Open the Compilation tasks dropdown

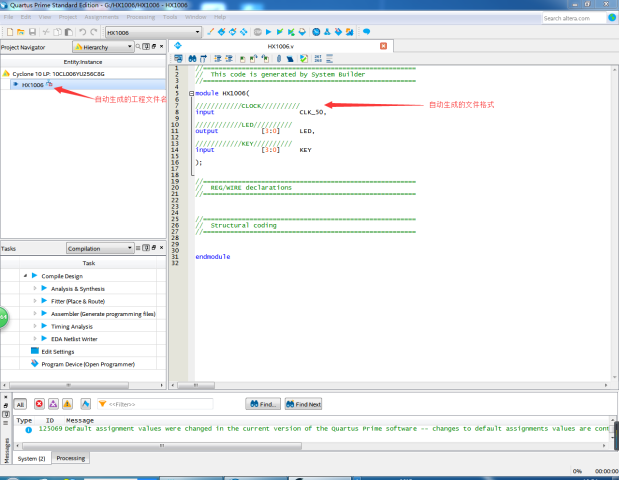pyautogui.click(x=100, y=248)
